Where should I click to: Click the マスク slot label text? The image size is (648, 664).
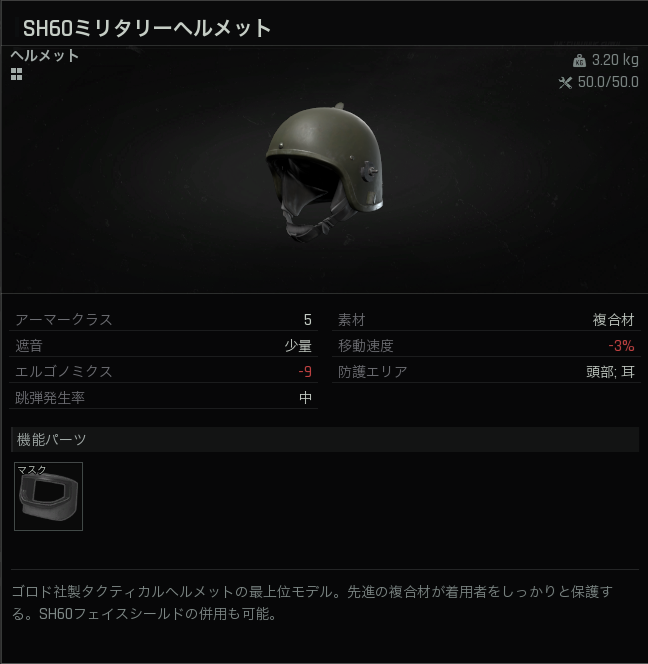click(32, 470)
